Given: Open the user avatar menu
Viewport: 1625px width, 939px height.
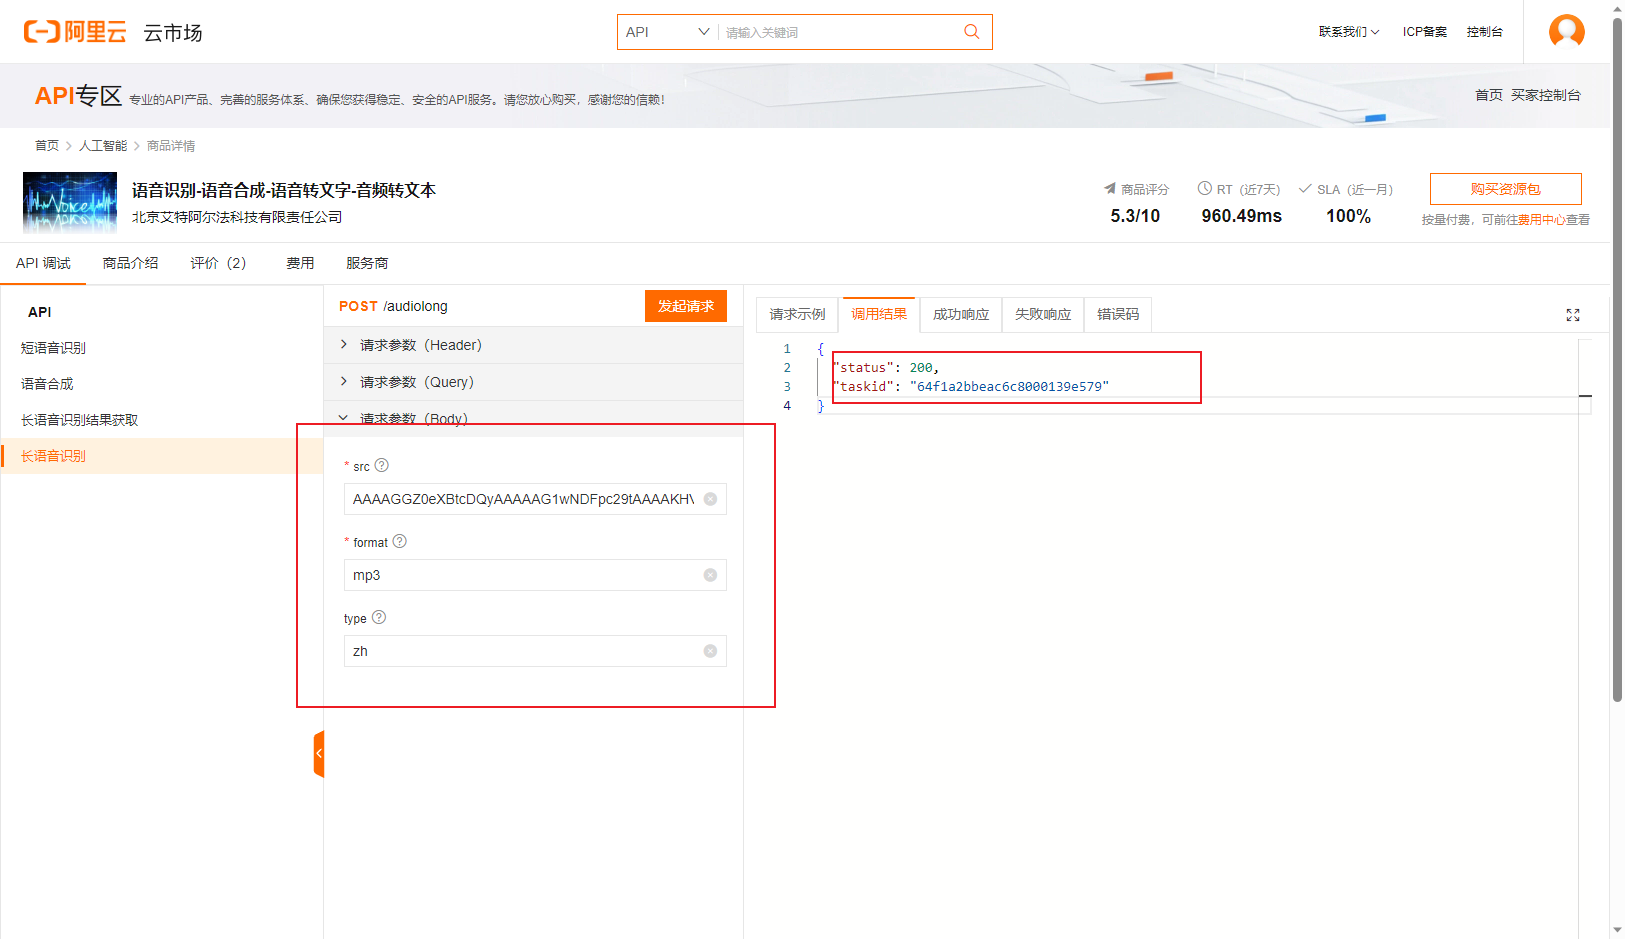Looking at the screenshot, I should pyautogui.click(x=1566, y=31).
